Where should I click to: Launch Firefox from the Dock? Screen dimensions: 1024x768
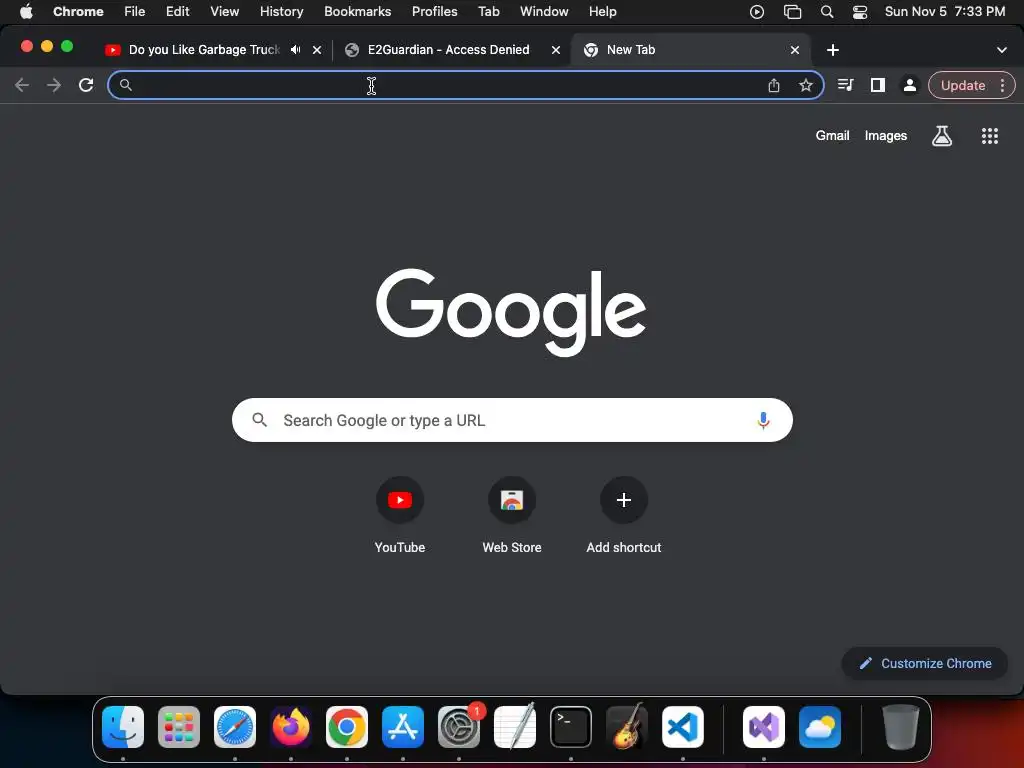coord(291,727)
